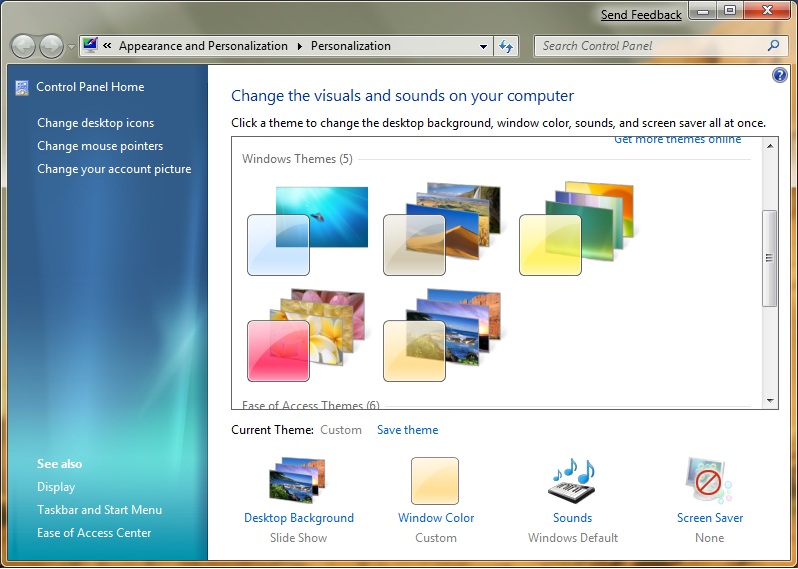Viewport: 798px width, 569px height.
Task: Click the Control Panel icon in address bar
Action: [x=90, y=45]
